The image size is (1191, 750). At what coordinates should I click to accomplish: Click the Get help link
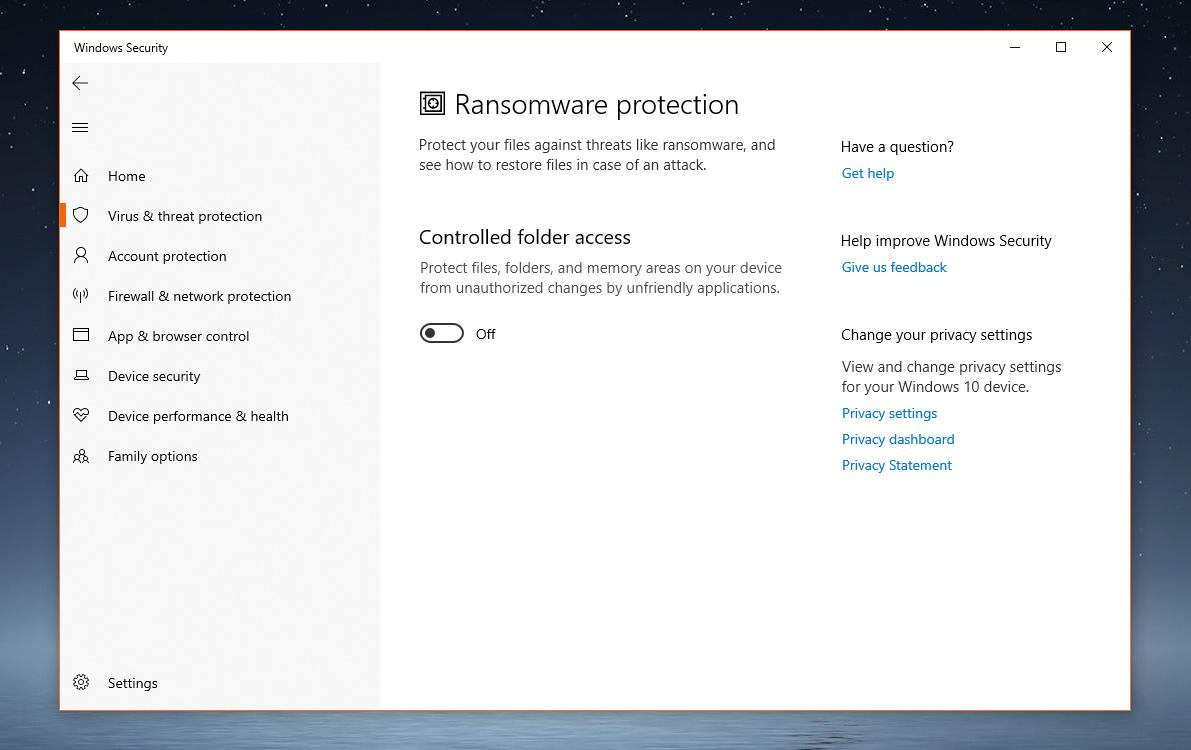[x=867, y=173]
